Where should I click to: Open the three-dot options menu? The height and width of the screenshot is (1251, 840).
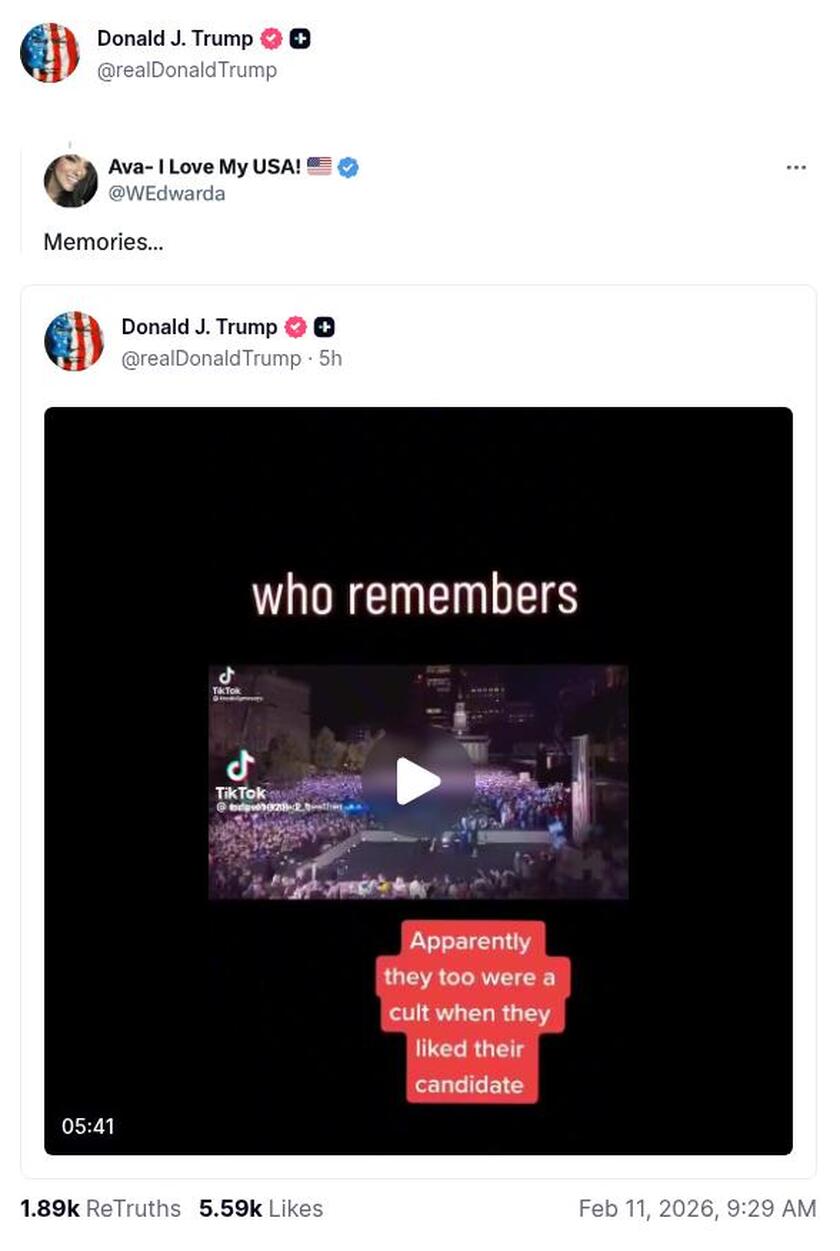coord(796,167)
